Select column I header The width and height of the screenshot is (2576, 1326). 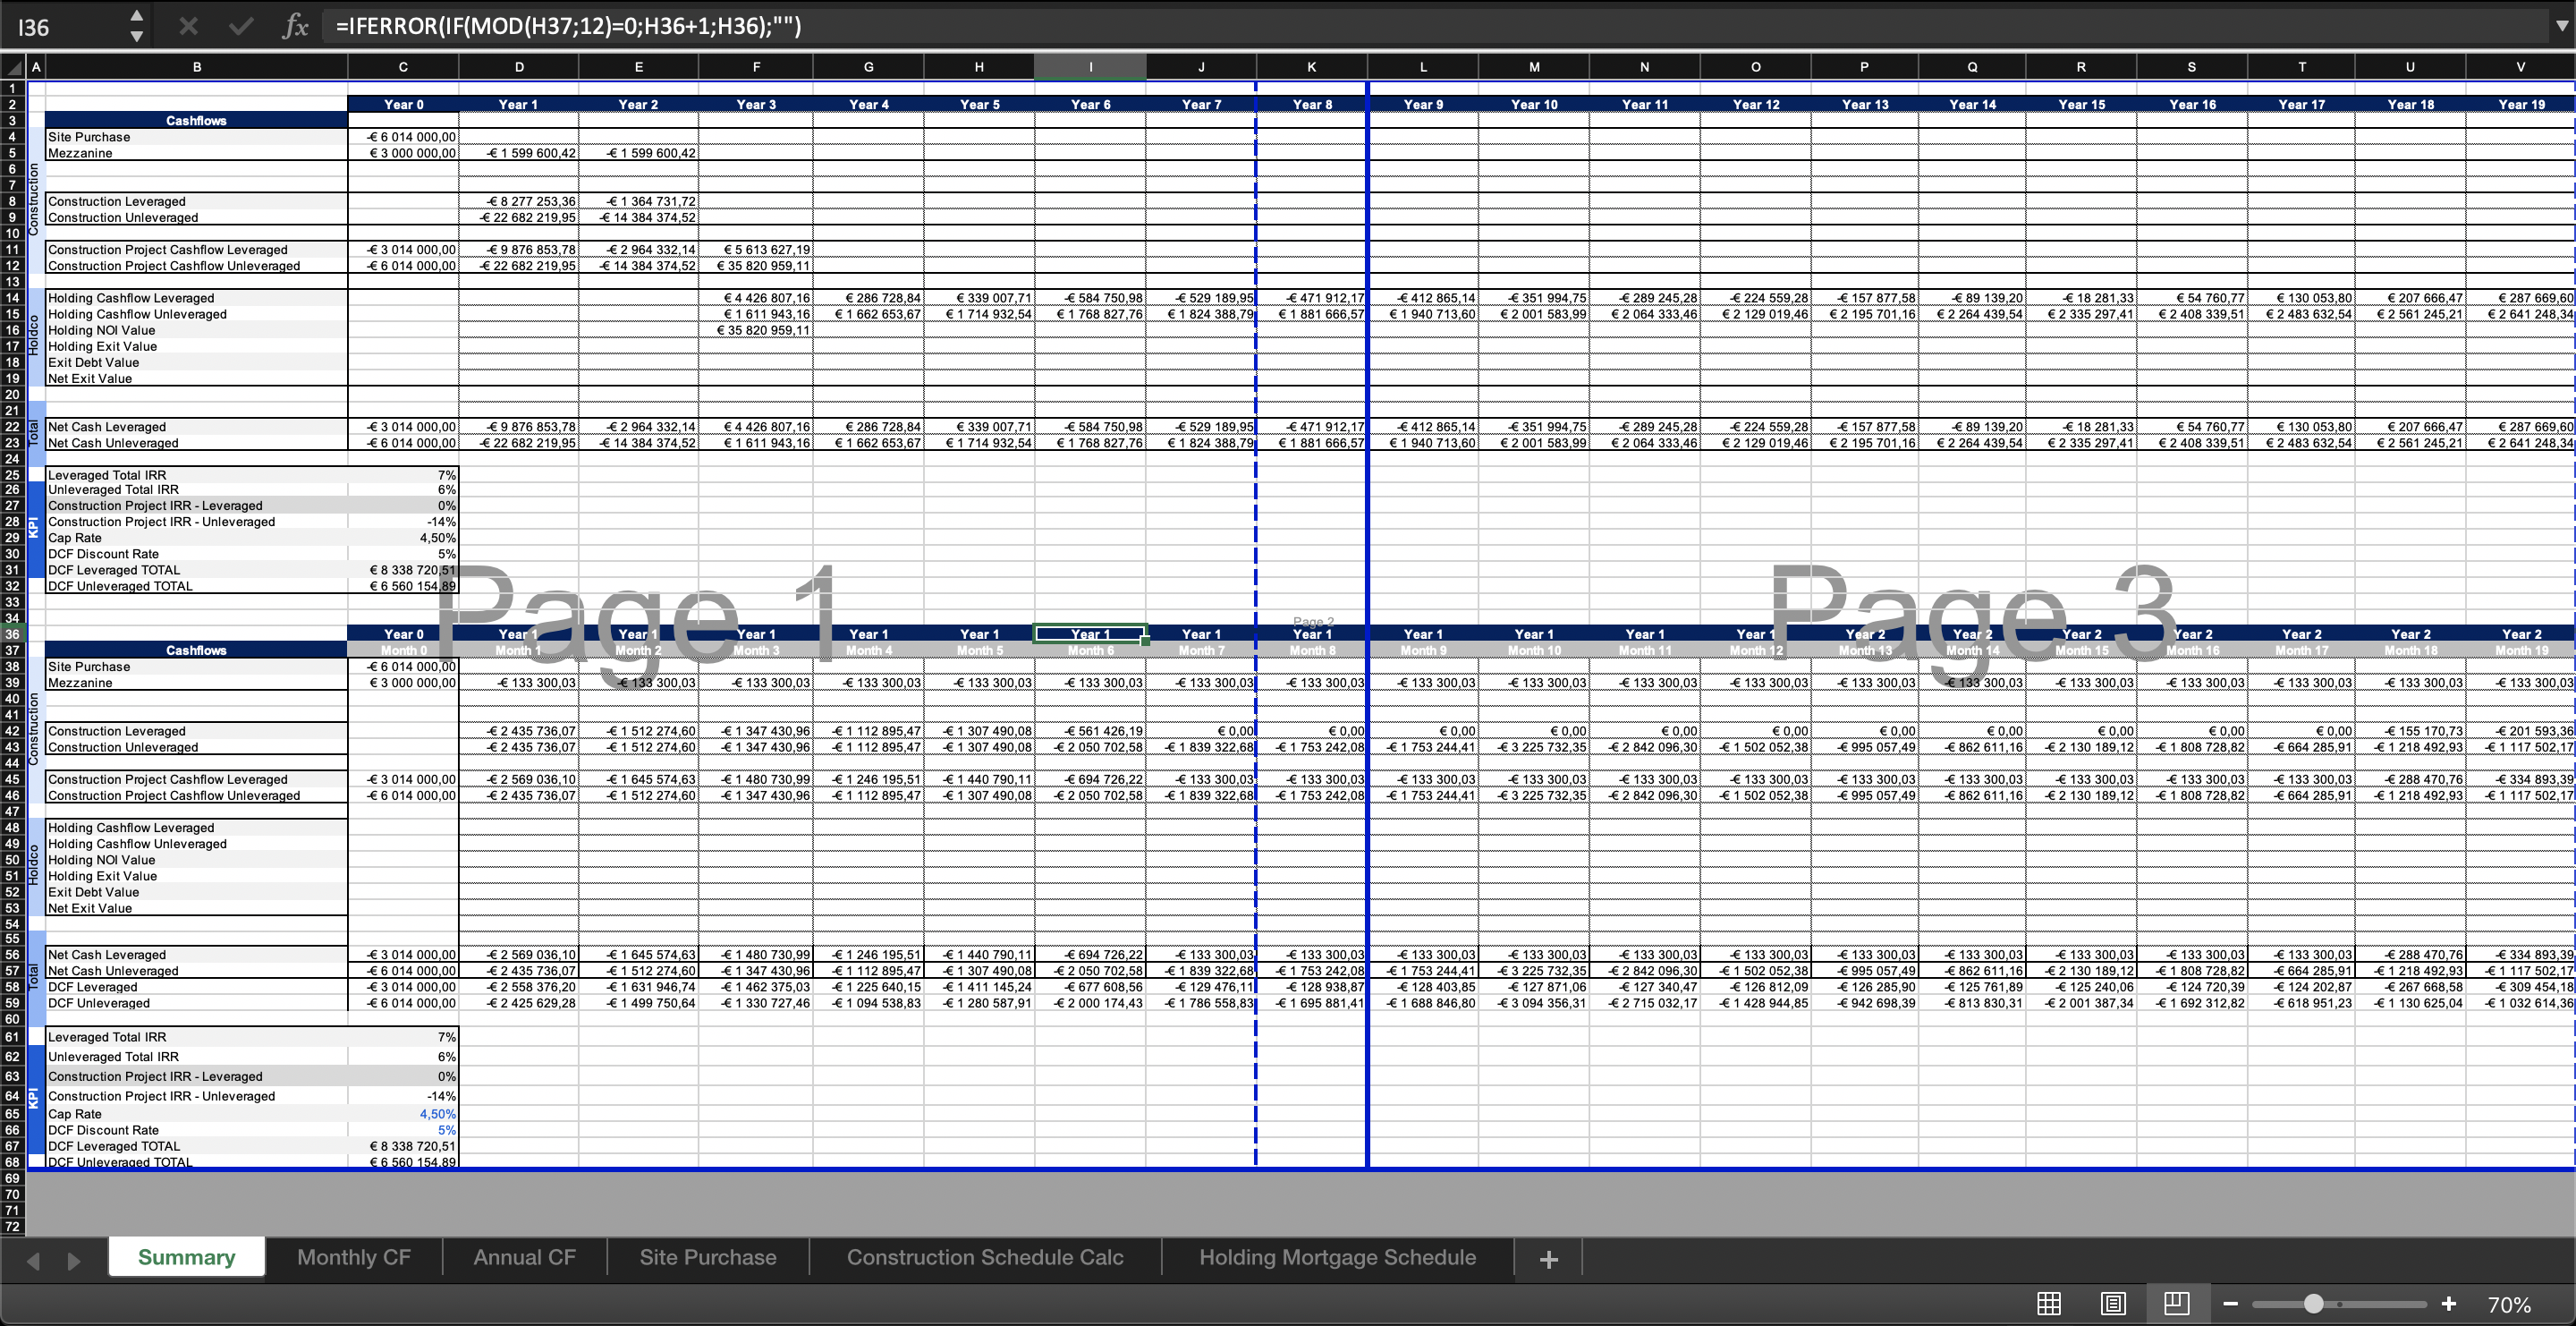click(x=1090, y=67)
